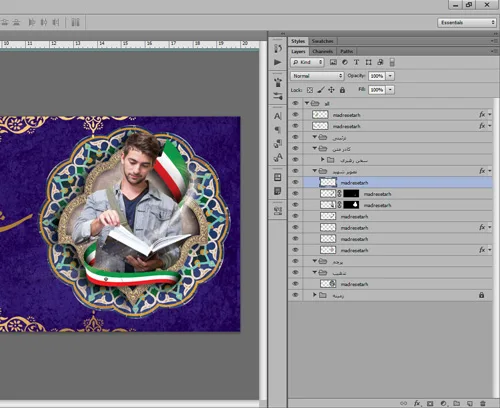The height and width of the screenshot is (408, 500).
Task: Click the Lock all padlock icon
Action: (x=342, y=90)
